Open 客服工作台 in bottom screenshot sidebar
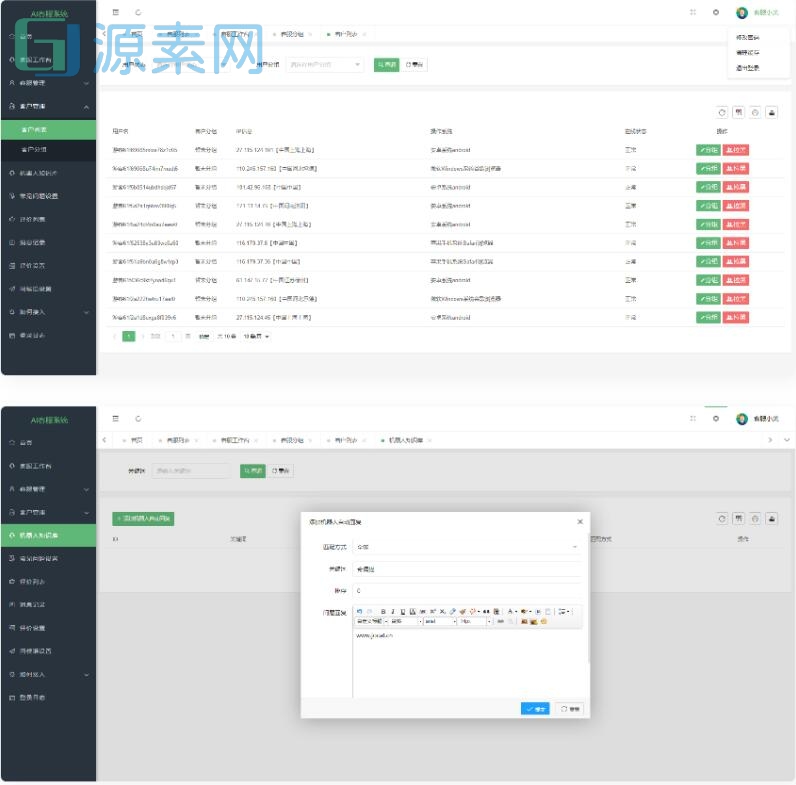796x785 pixels. point(48,466)
